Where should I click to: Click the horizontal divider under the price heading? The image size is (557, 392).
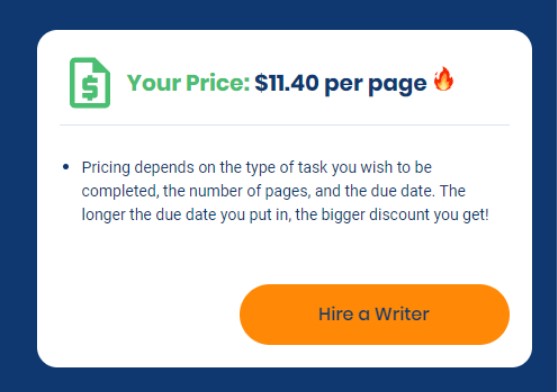(x=285, y=125)
